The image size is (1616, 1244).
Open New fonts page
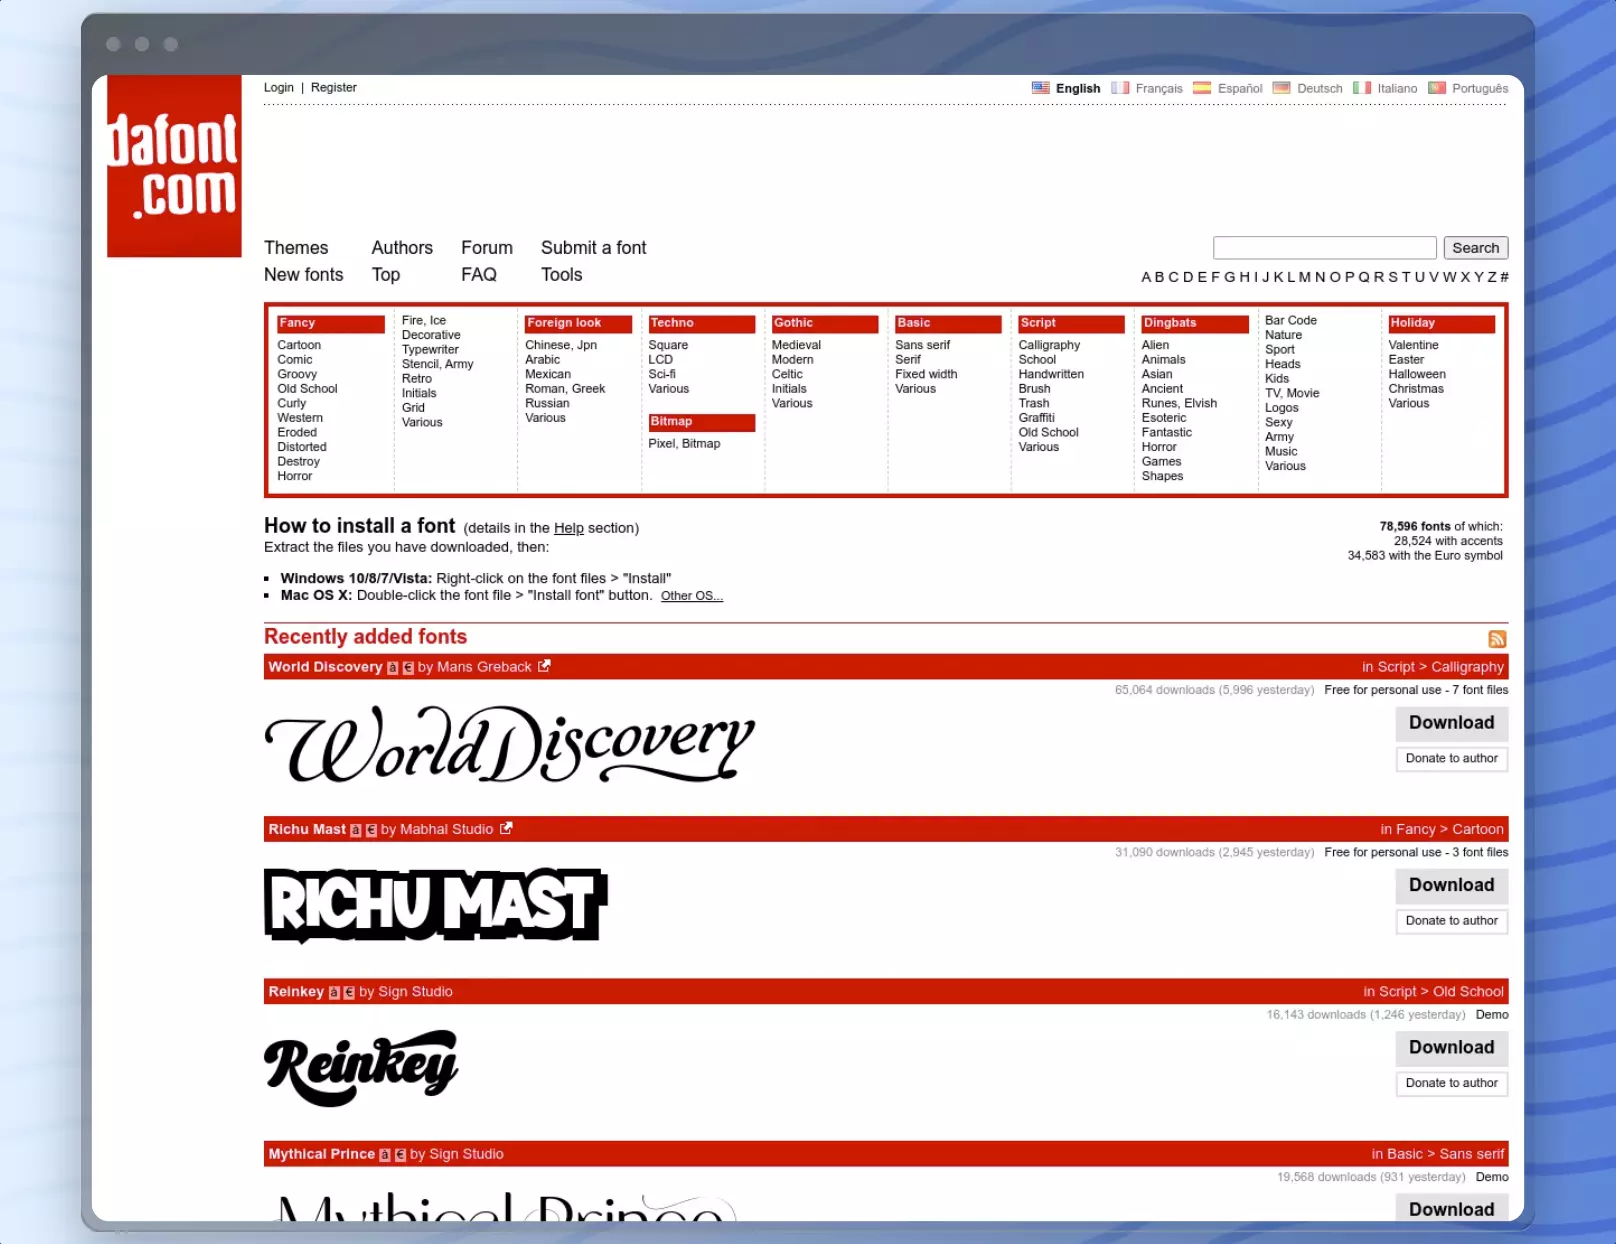(303, 275)
